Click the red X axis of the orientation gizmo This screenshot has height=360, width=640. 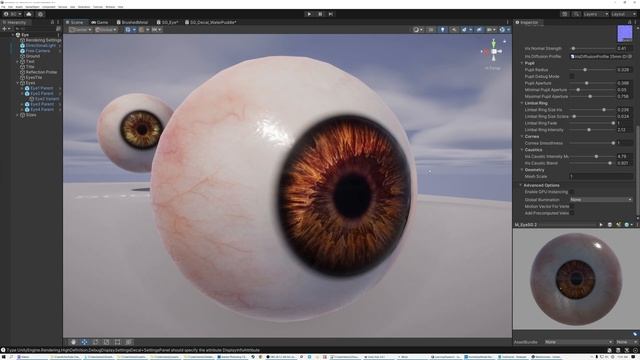click(486, 52)
